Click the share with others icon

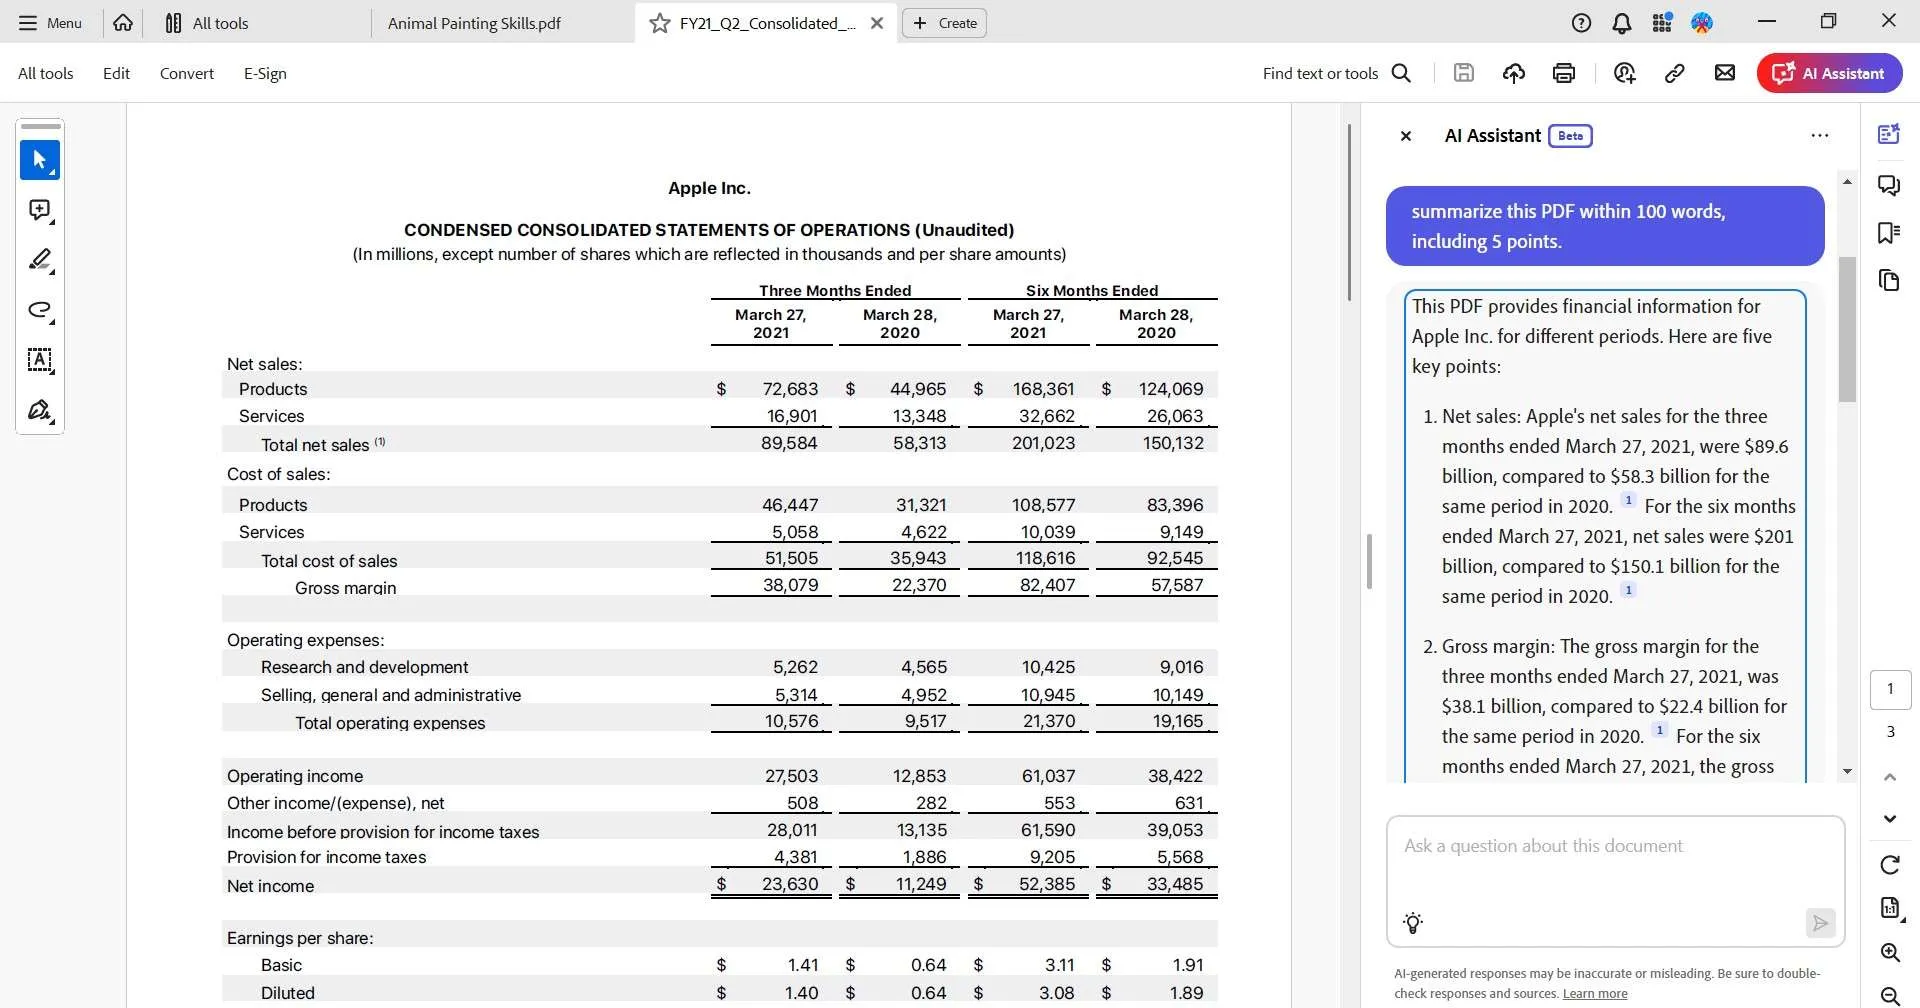point(1625,73)
